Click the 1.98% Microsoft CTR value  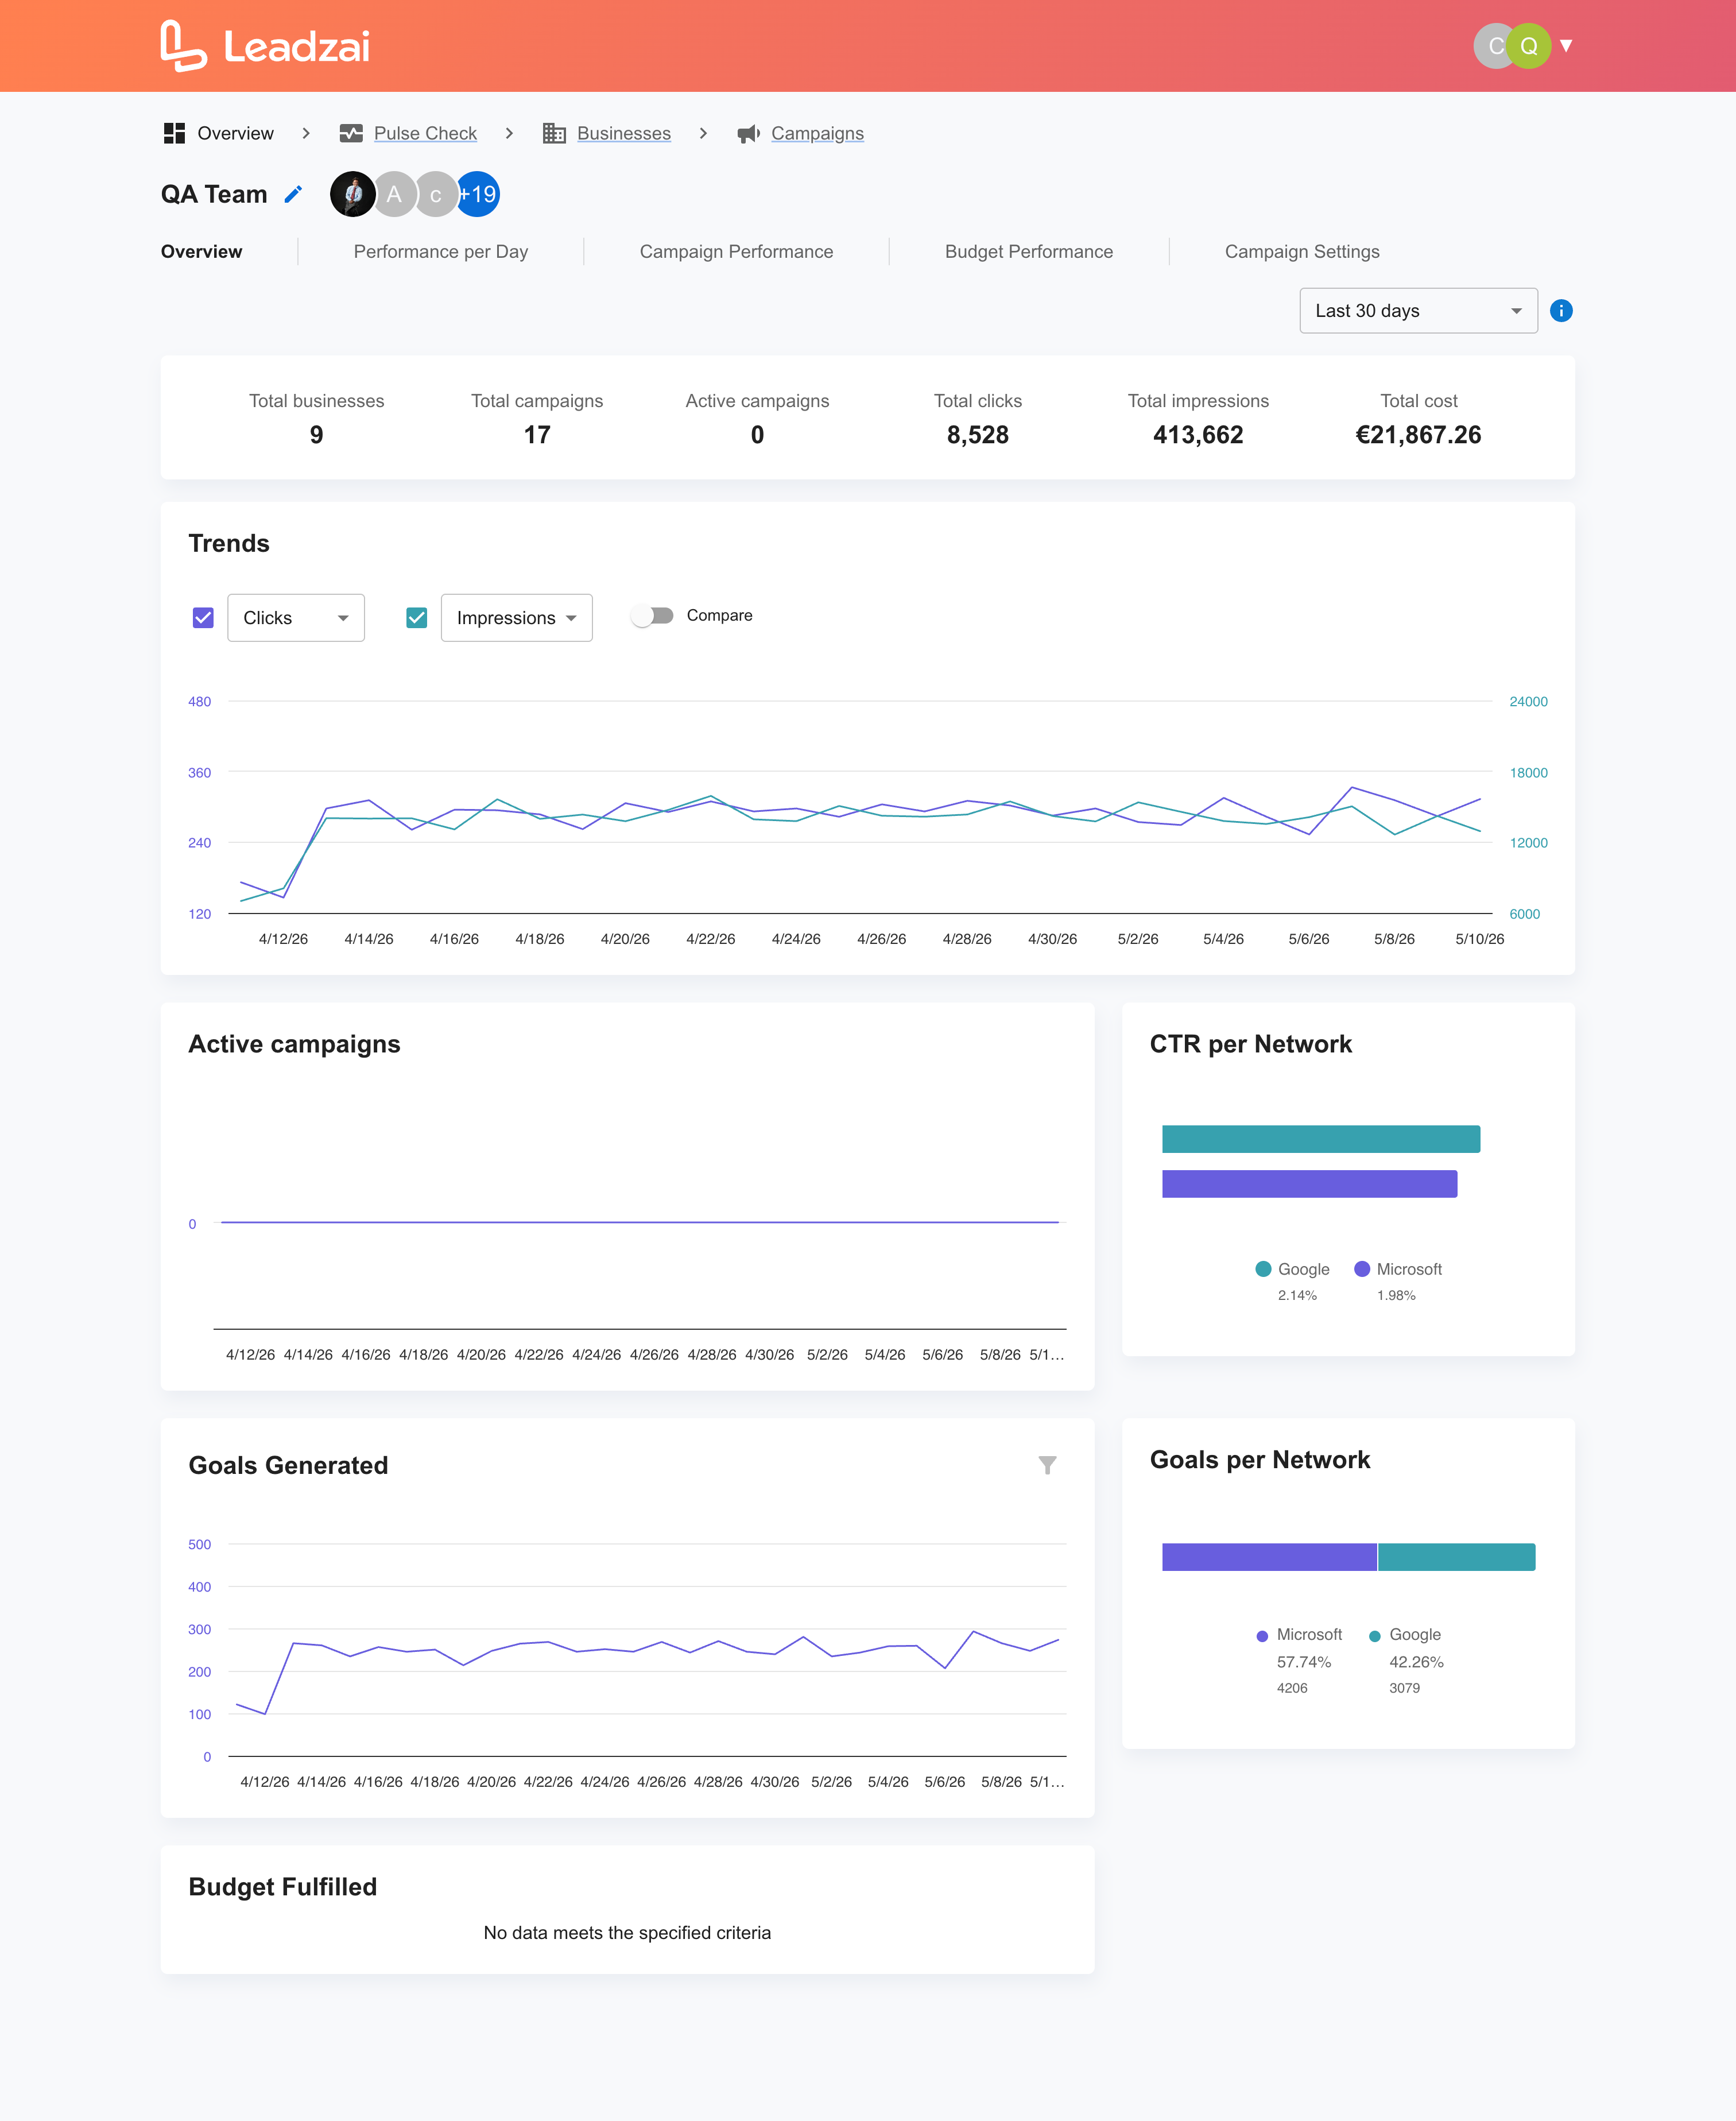click(1396, 1295)
